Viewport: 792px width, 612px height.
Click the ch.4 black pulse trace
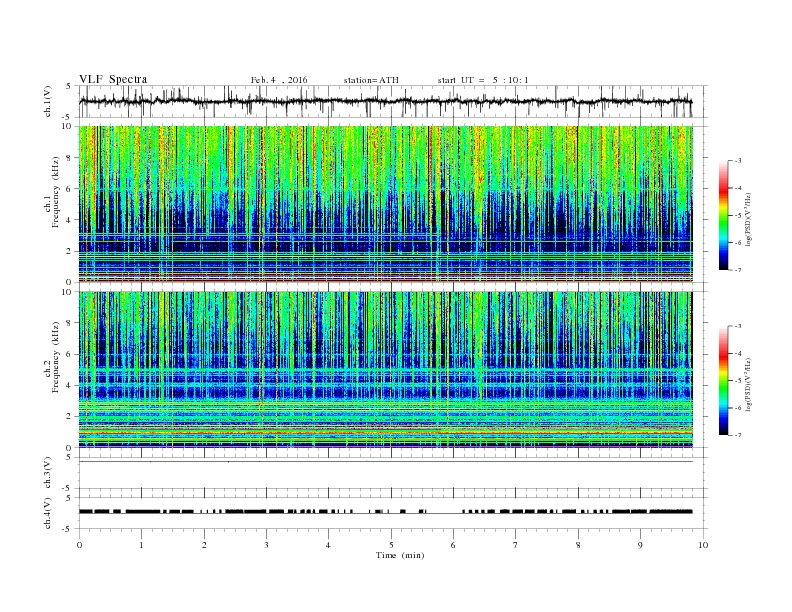tap(385, 512)
